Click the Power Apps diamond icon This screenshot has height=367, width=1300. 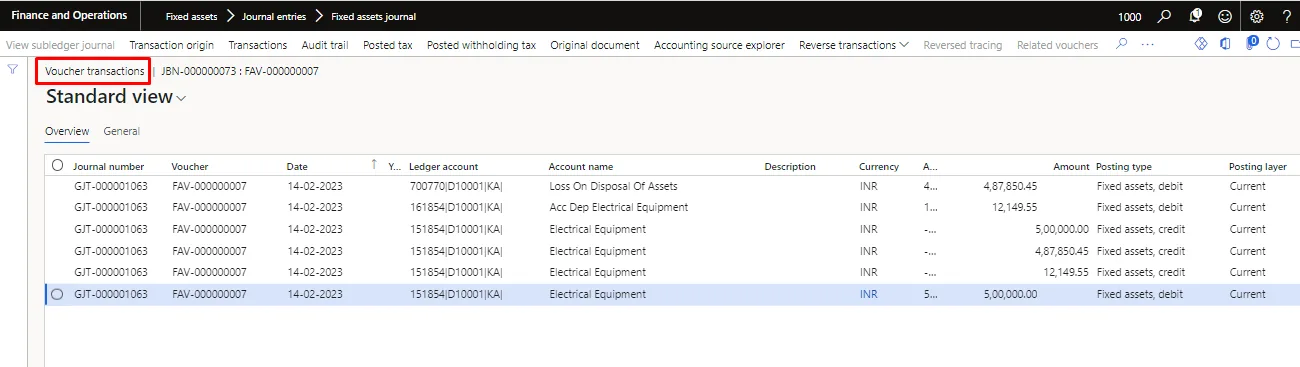tap(1202, 44)
